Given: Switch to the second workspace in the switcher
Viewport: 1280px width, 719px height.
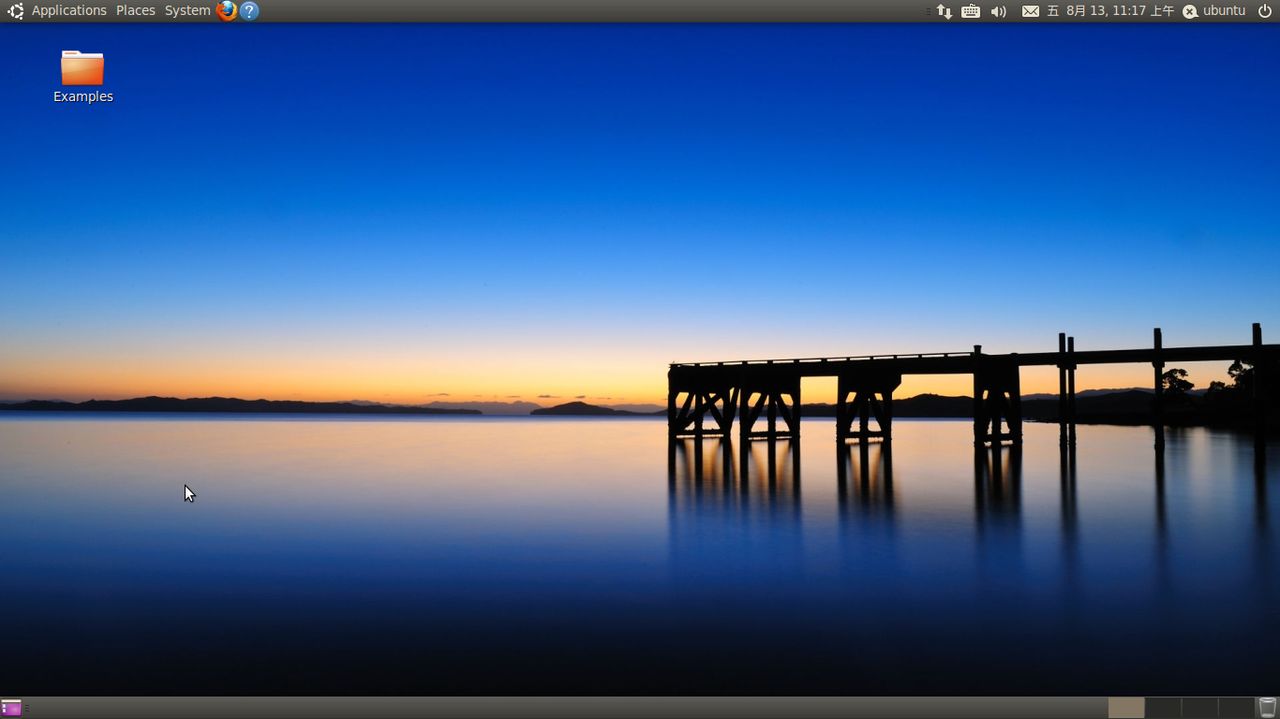Looking at the screenshot, I should (1163, 707).
